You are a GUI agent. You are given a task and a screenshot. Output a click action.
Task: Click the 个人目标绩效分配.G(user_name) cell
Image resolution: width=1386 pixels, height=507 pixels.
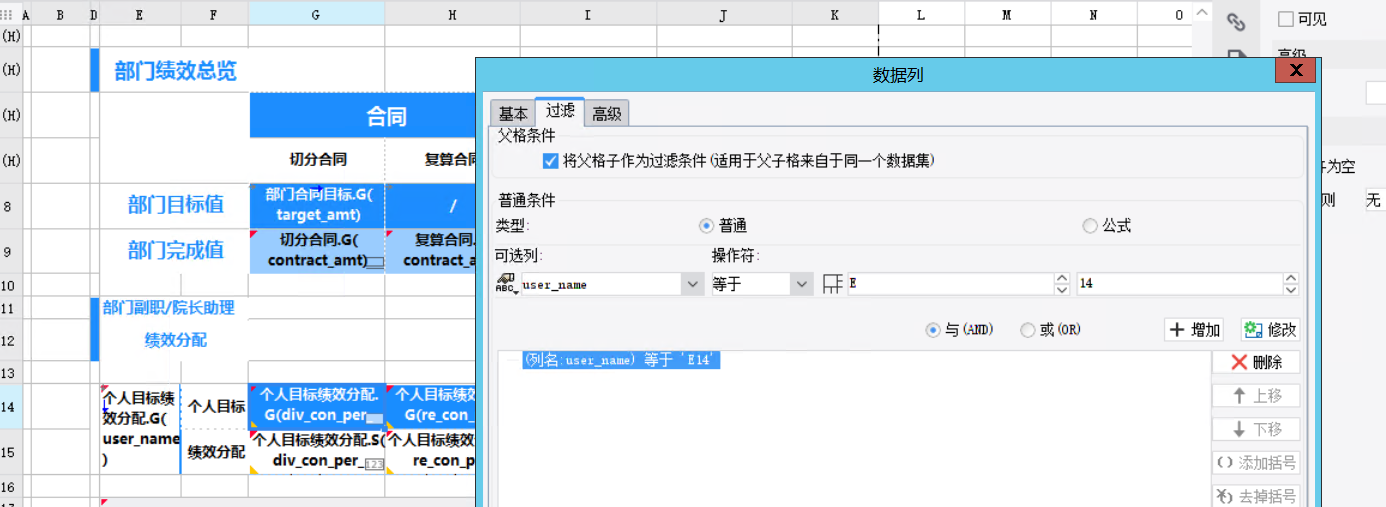click(140, 428)
